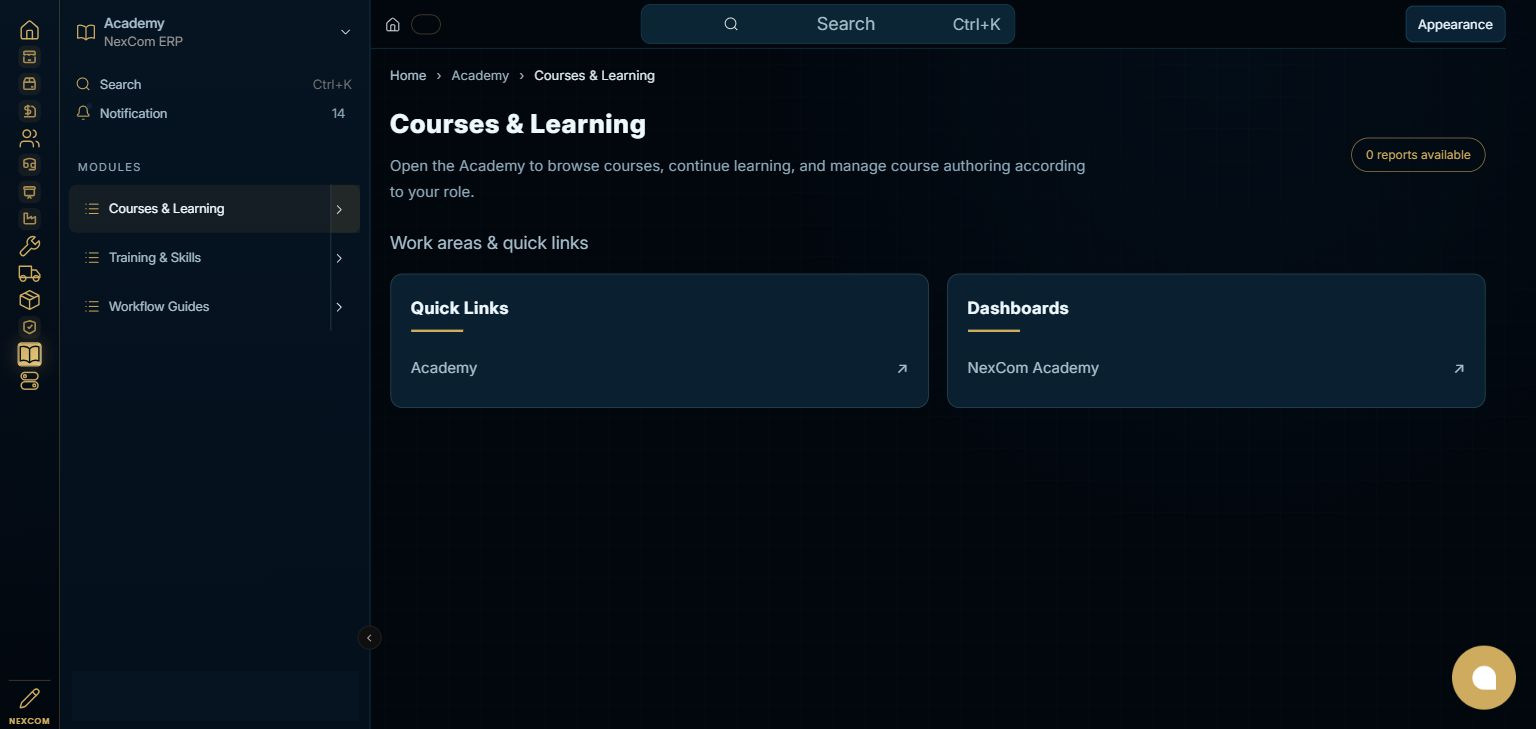This screenshot has width=1536, height=729.
Task: Open the archive box module icon
Action: click(29, 57)
